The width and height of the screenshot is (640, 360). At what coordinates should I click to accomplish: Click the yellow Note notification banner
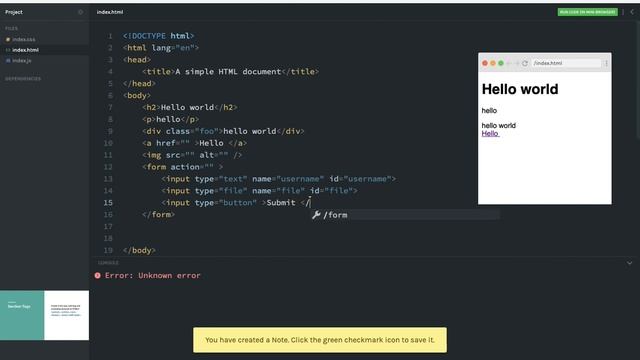pyautogui.click(x=320, y=340)
